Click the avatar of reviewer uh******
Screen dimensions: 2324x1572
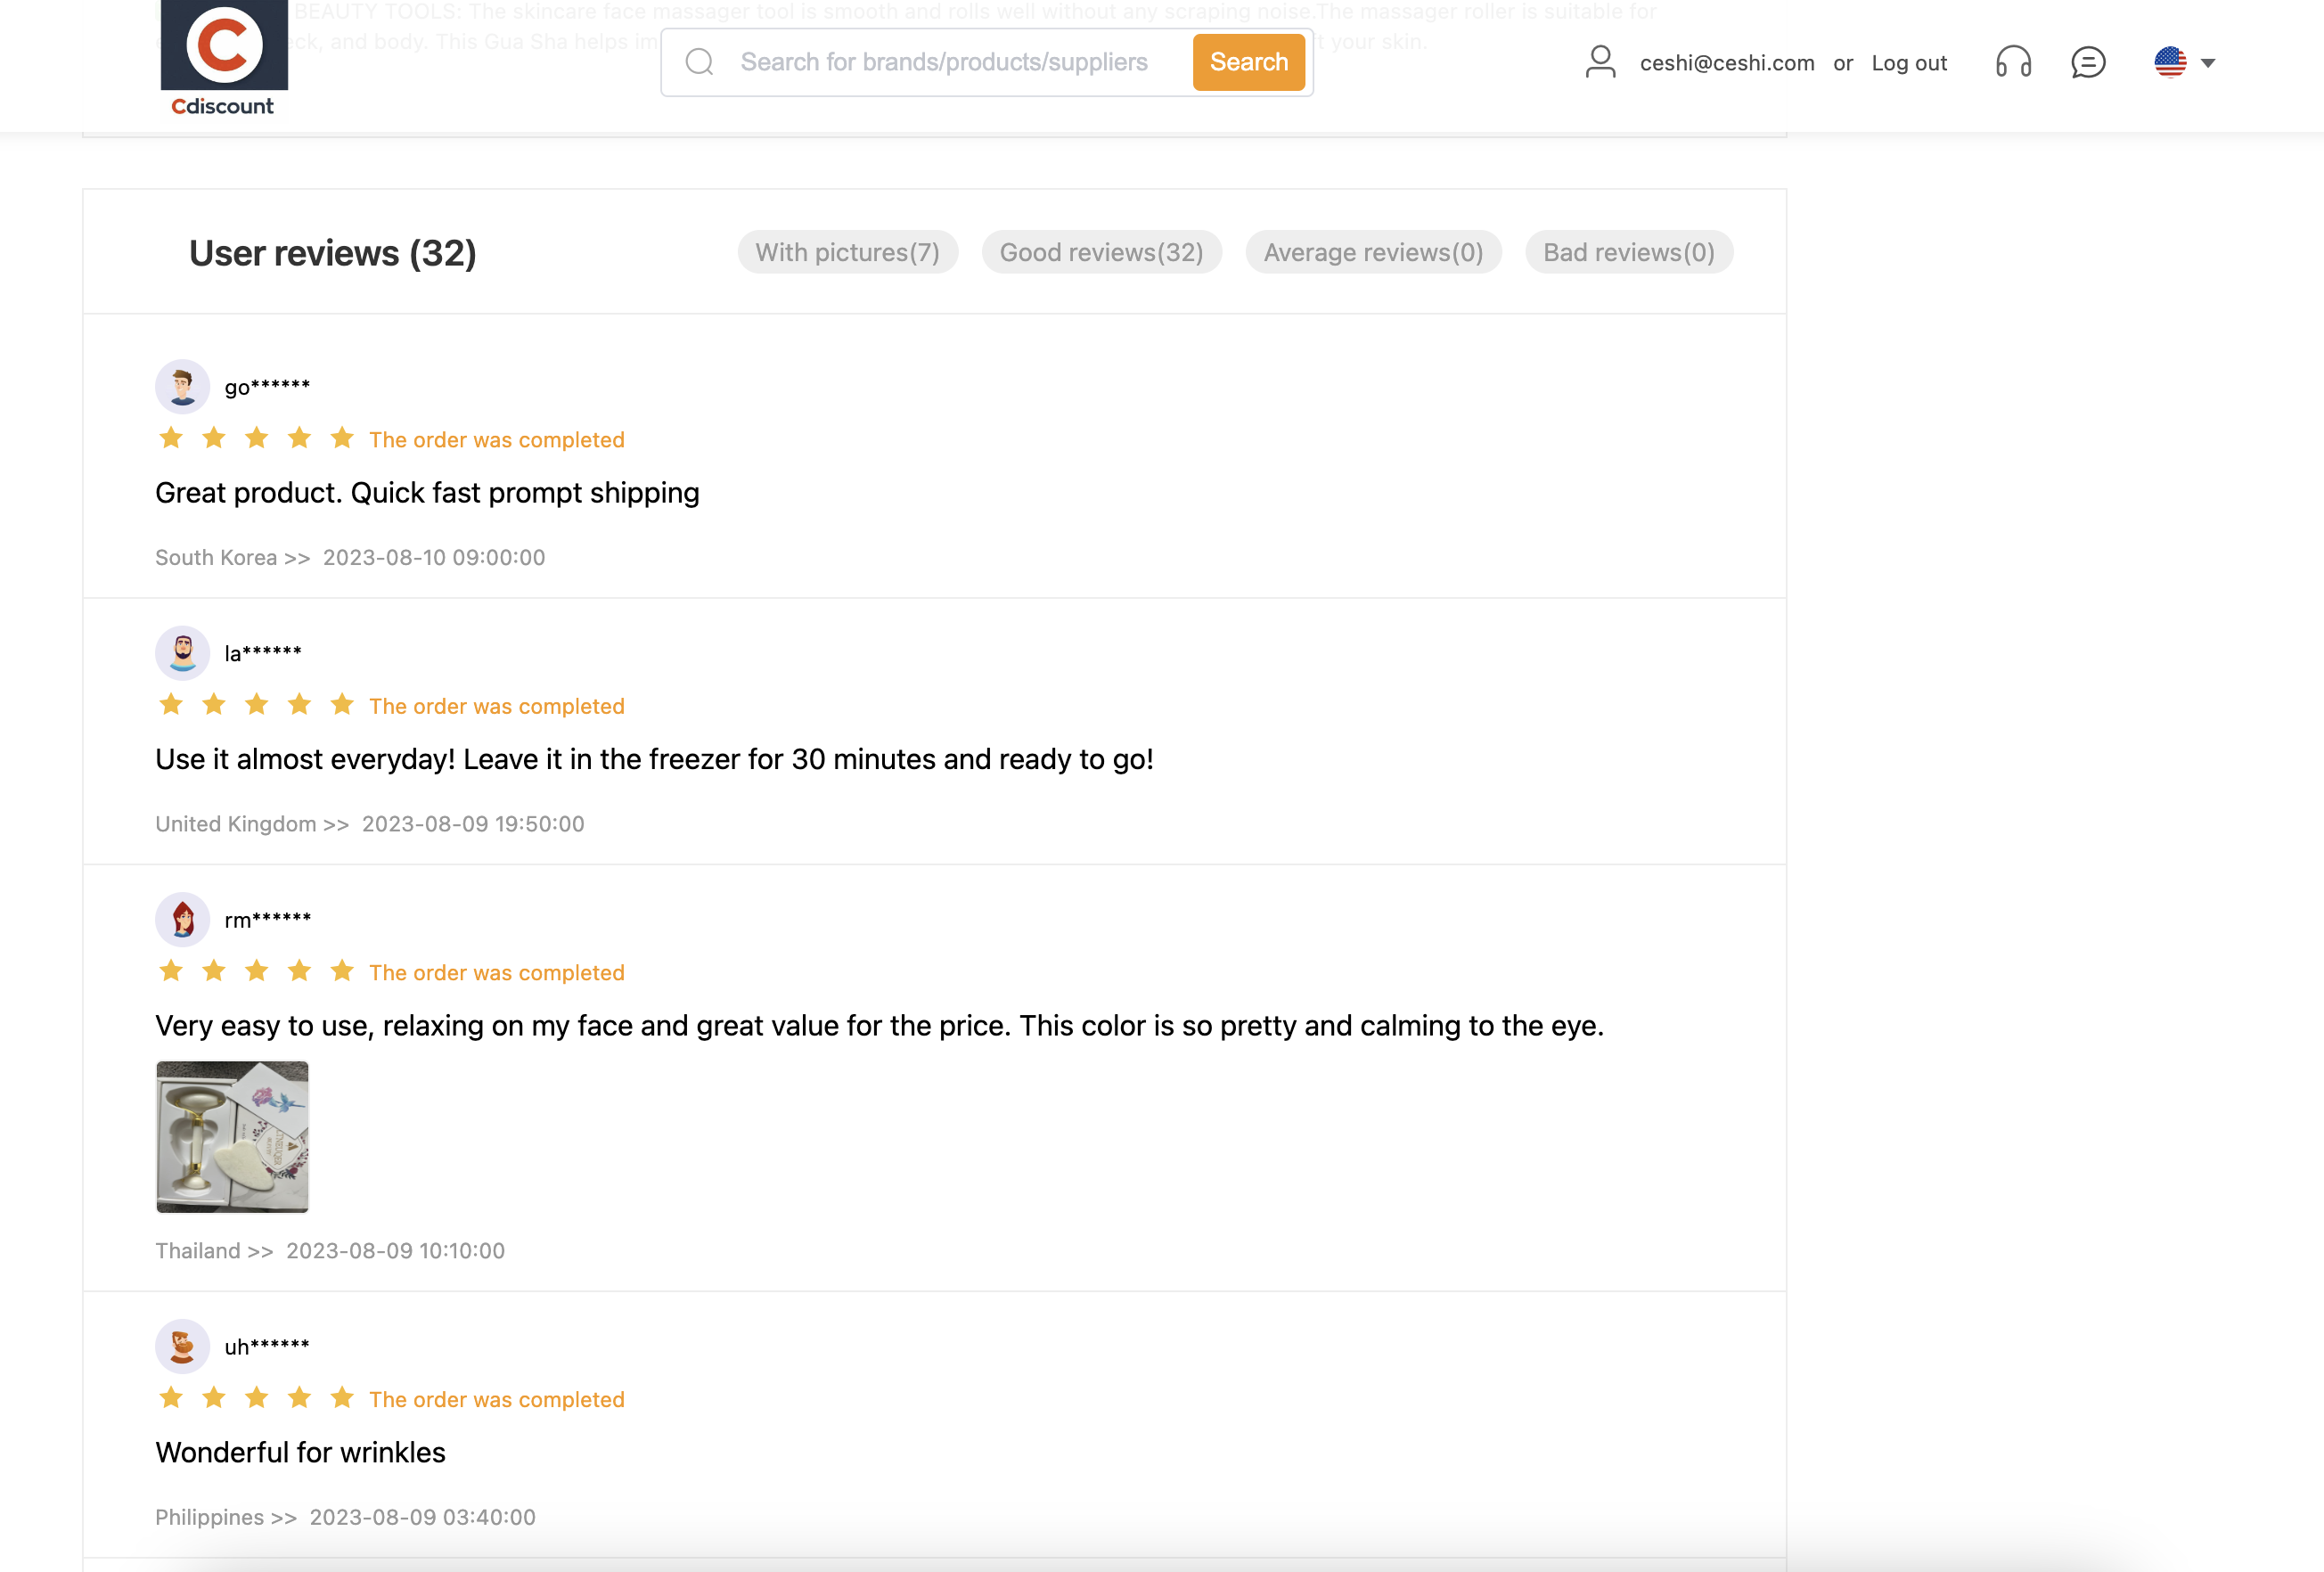(182, 1346)
